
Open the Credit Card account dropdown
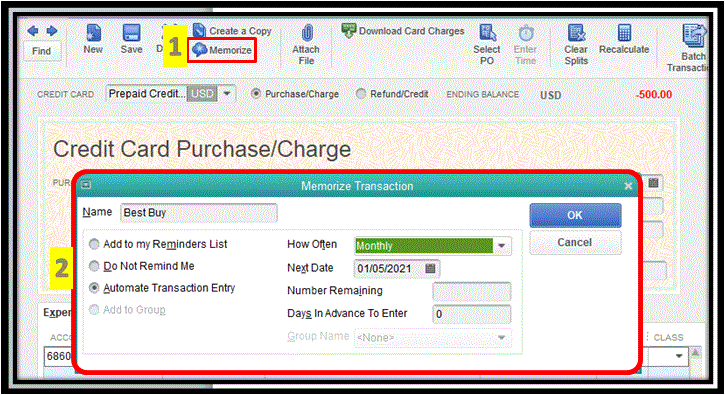click(227, 94)
